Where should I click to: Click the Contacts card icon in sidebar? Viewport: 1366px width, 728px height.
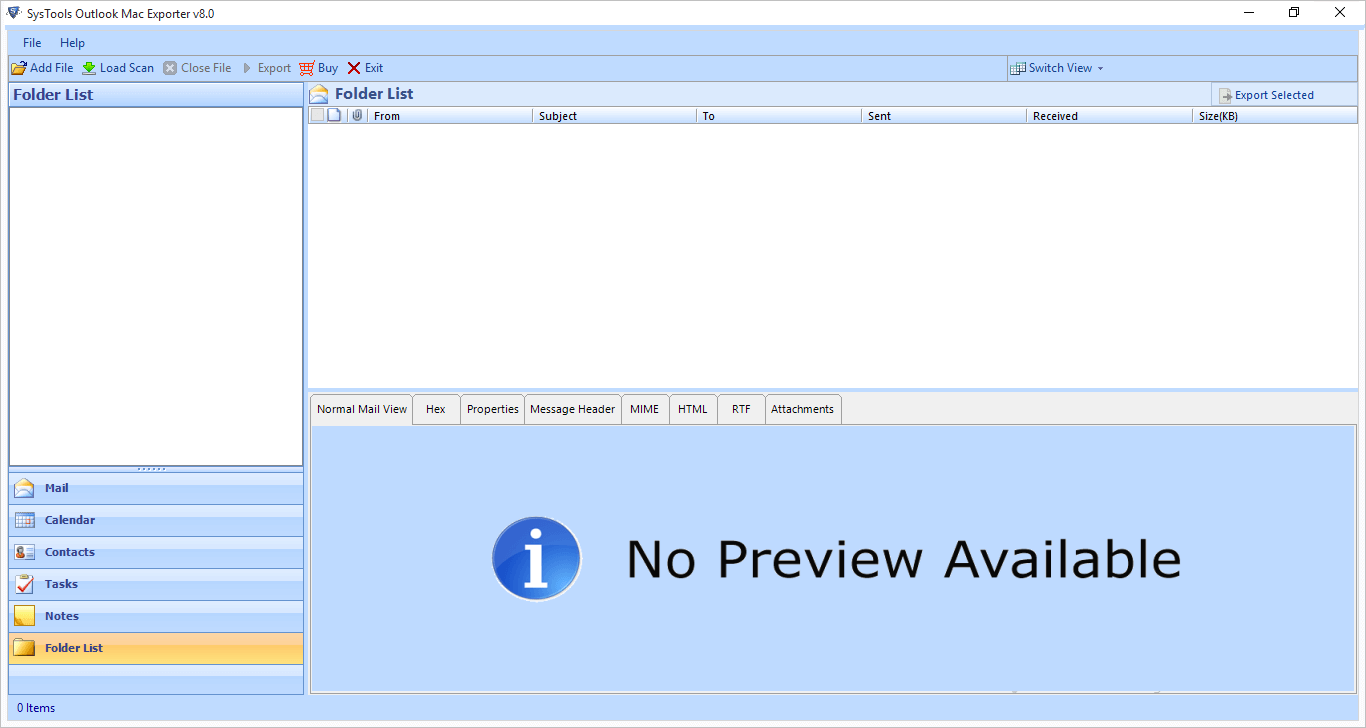click(25, 552)
